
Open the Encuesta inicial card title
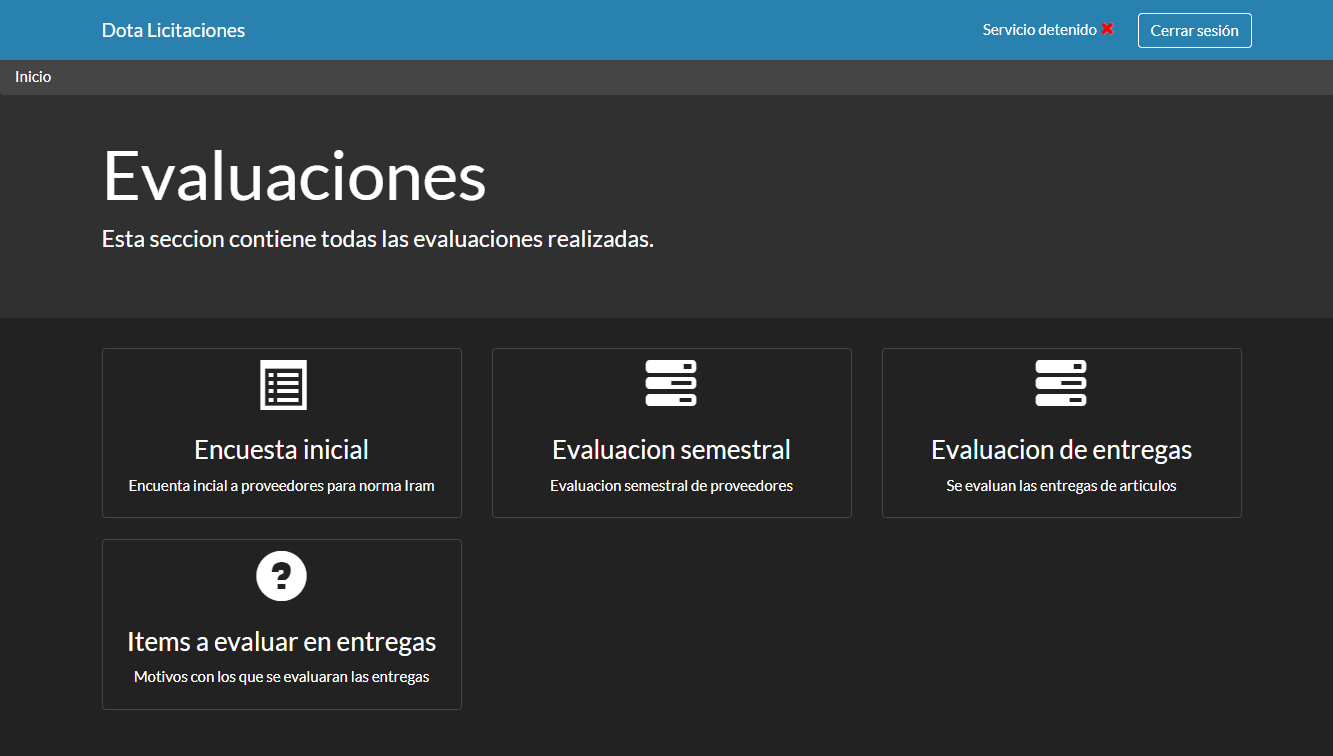(281, 450)
